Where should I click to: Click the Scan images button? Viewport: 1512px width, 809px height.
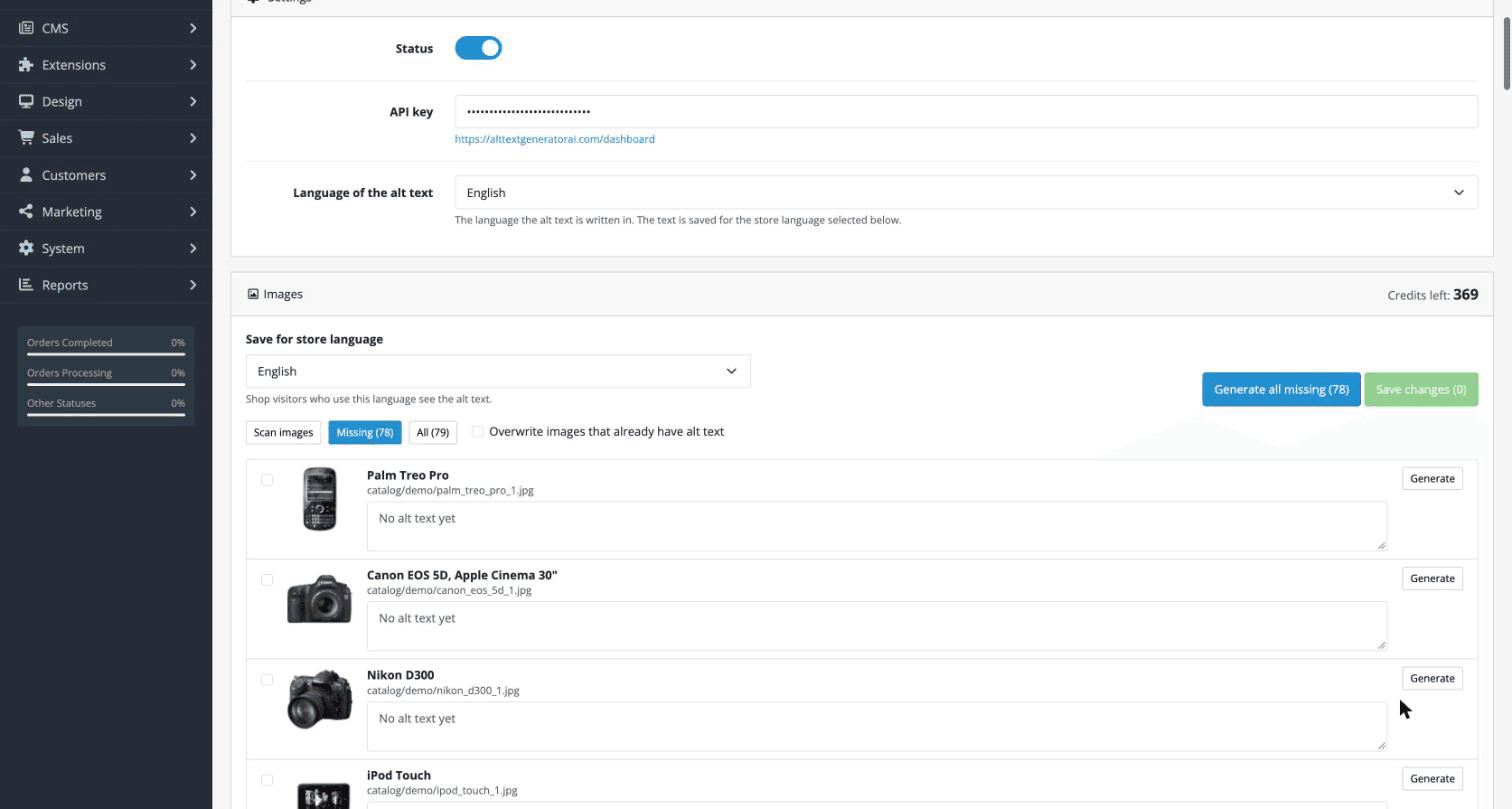click(x=283, y=432)
